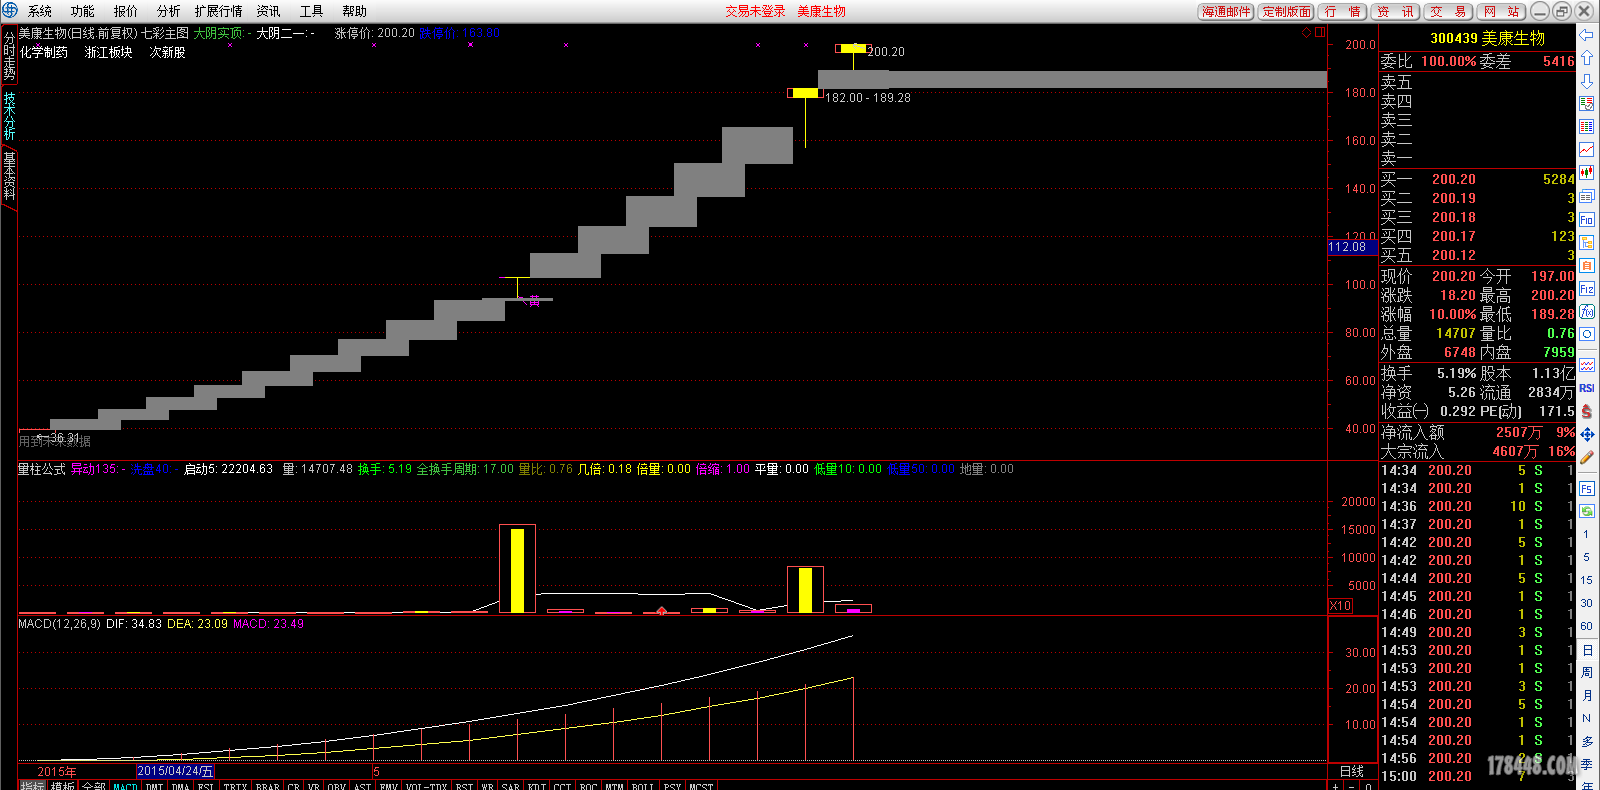Click the up arrow icon in right toolbar
The image size is (1600, 790).
[x=1587, y=57]
